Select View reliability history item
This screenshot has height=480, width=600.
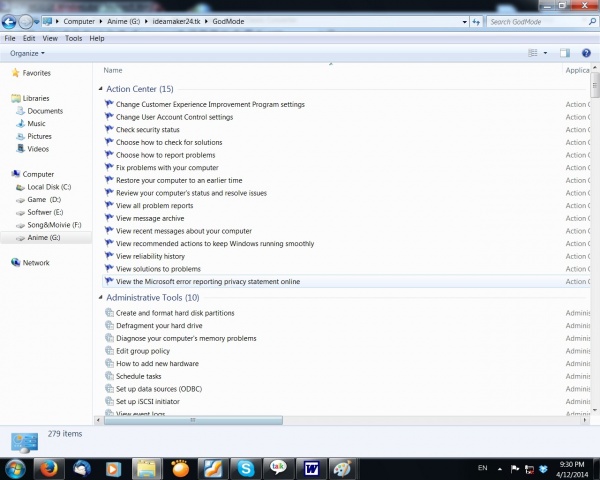coord(150,256)
